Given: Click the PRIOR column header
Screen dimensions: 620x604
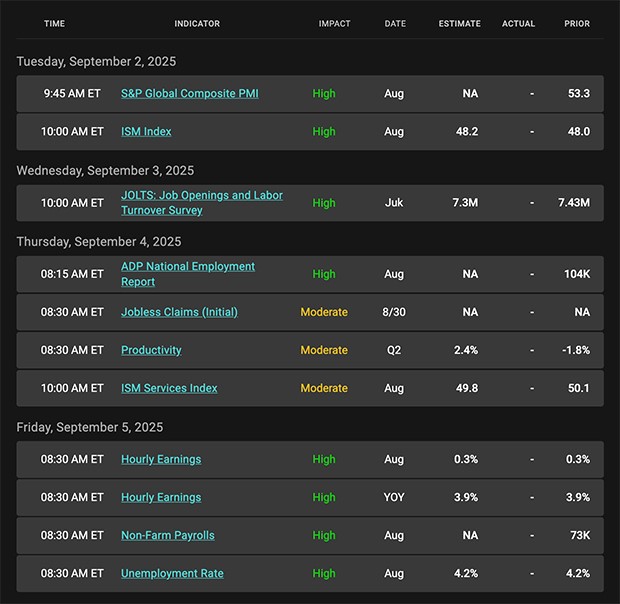Looking at the screenshot, I should [577, 24].
